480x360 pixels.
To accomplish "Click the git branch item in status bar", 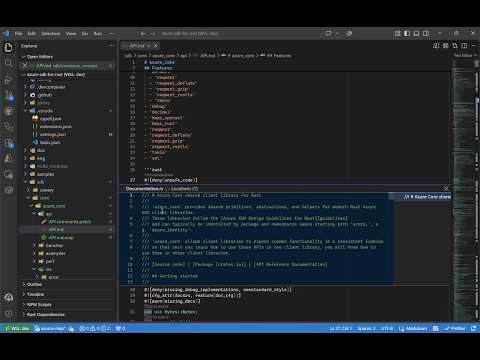I will 50,328.
